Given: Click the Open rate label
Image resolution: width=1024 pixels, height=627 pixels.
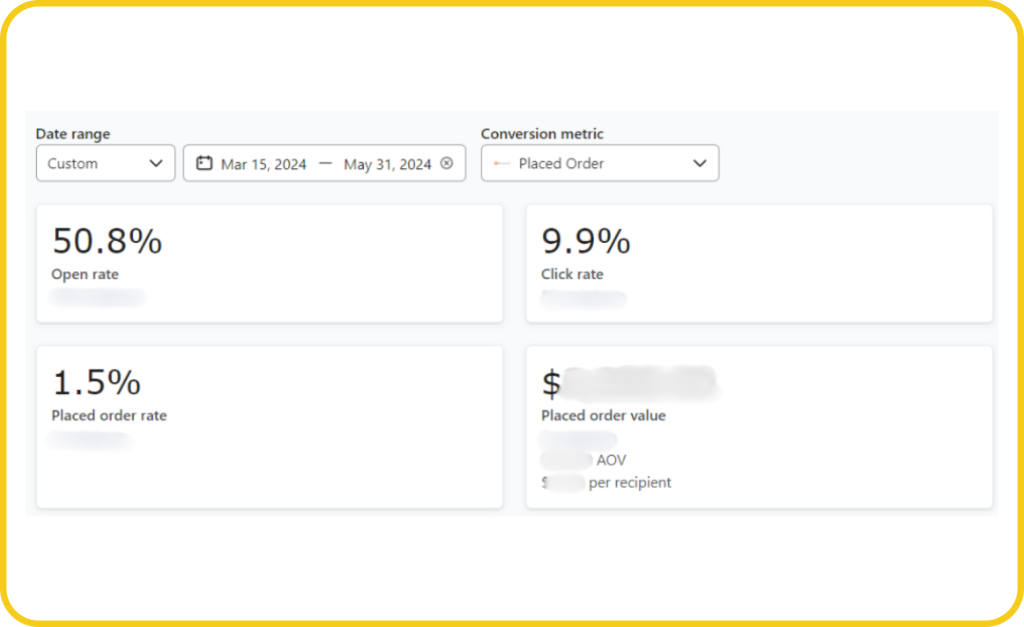Looking at the screenshot, I should pos(85,274).
